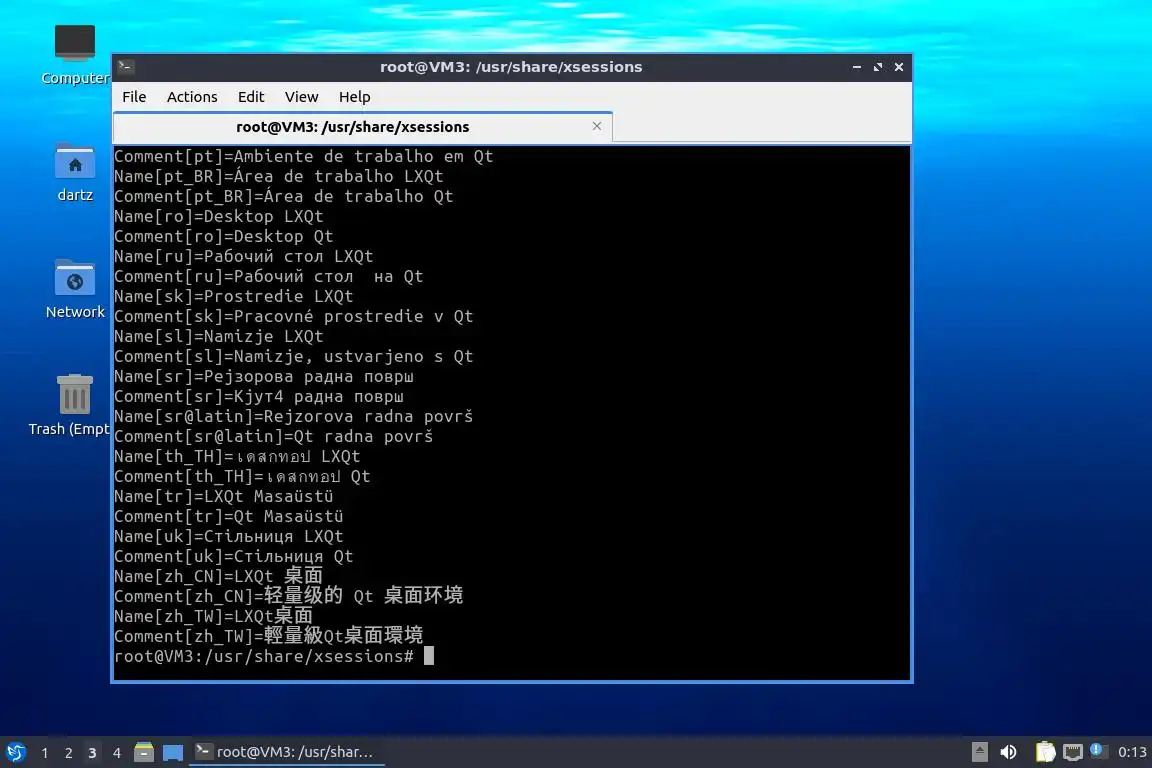Click the line 'Name[sk]=Prostredie LXQt'
1152x768 pixels.
234,296
